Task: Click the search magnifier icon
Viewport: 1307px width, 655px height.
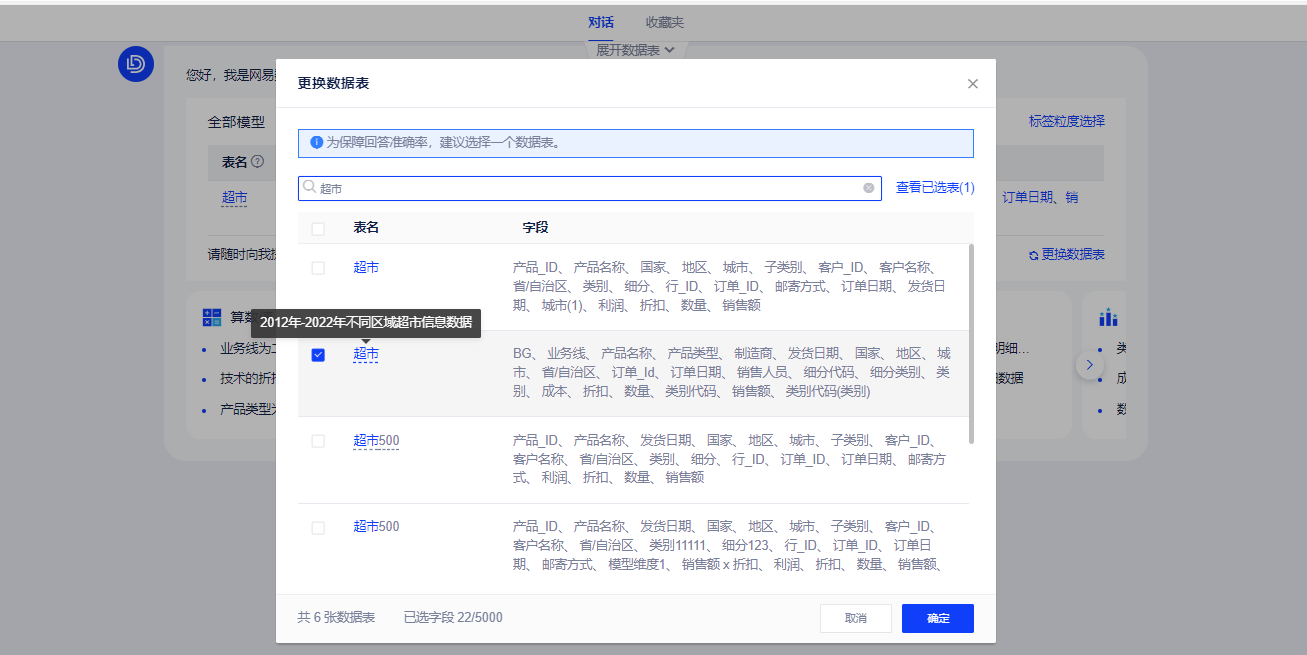Action: point(310,188)
